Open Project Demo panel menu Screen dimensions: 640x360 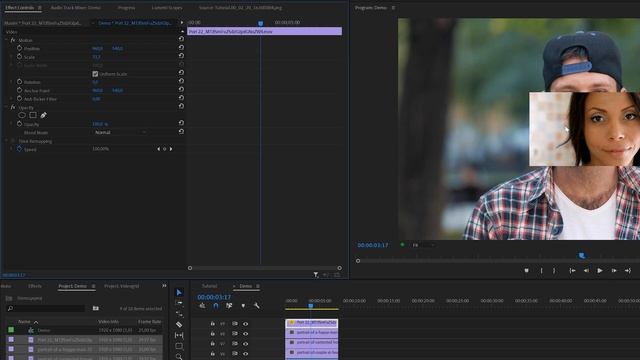click(93, 286)
